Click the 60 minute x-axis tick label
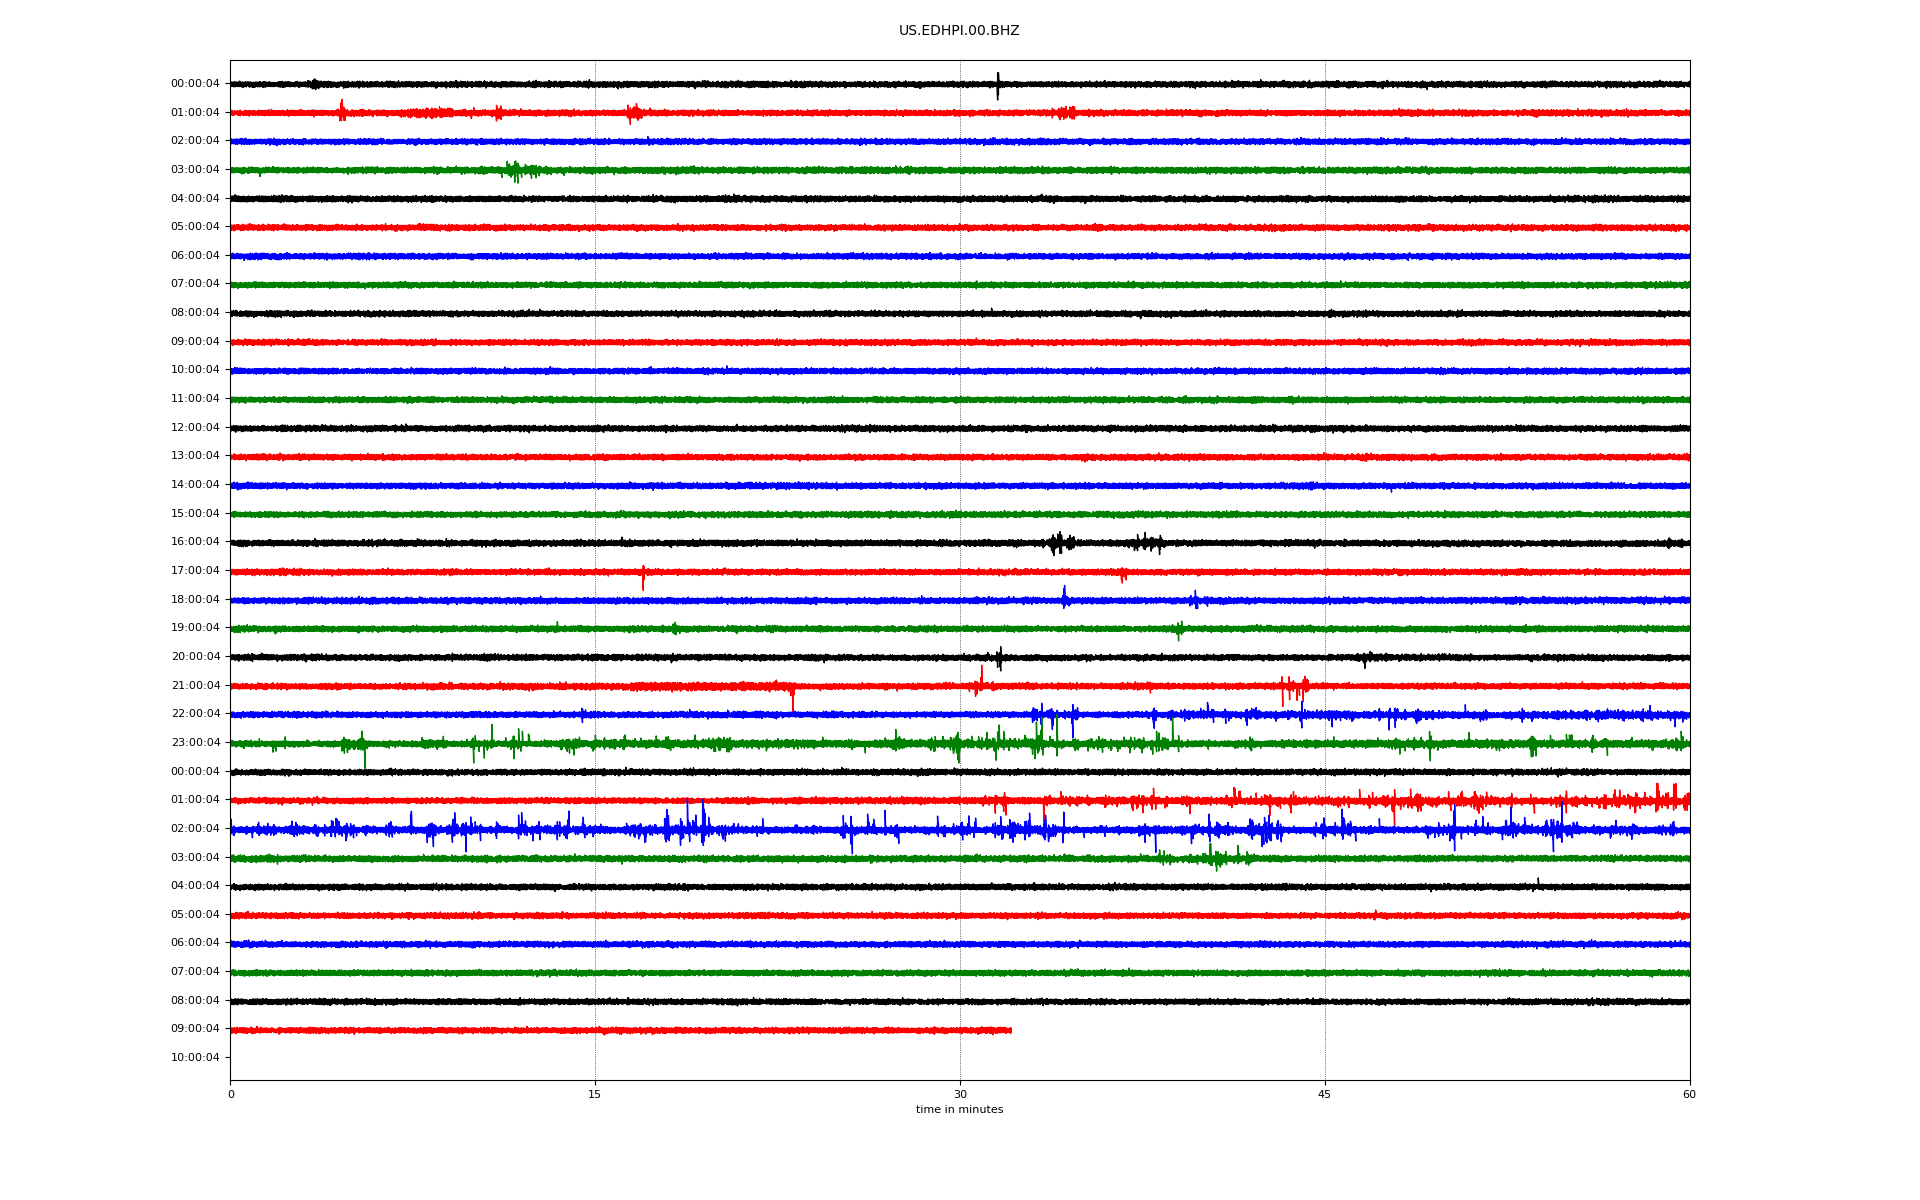The height and width of the screenshot is (1200, 1920). tap(1688, 1094)
